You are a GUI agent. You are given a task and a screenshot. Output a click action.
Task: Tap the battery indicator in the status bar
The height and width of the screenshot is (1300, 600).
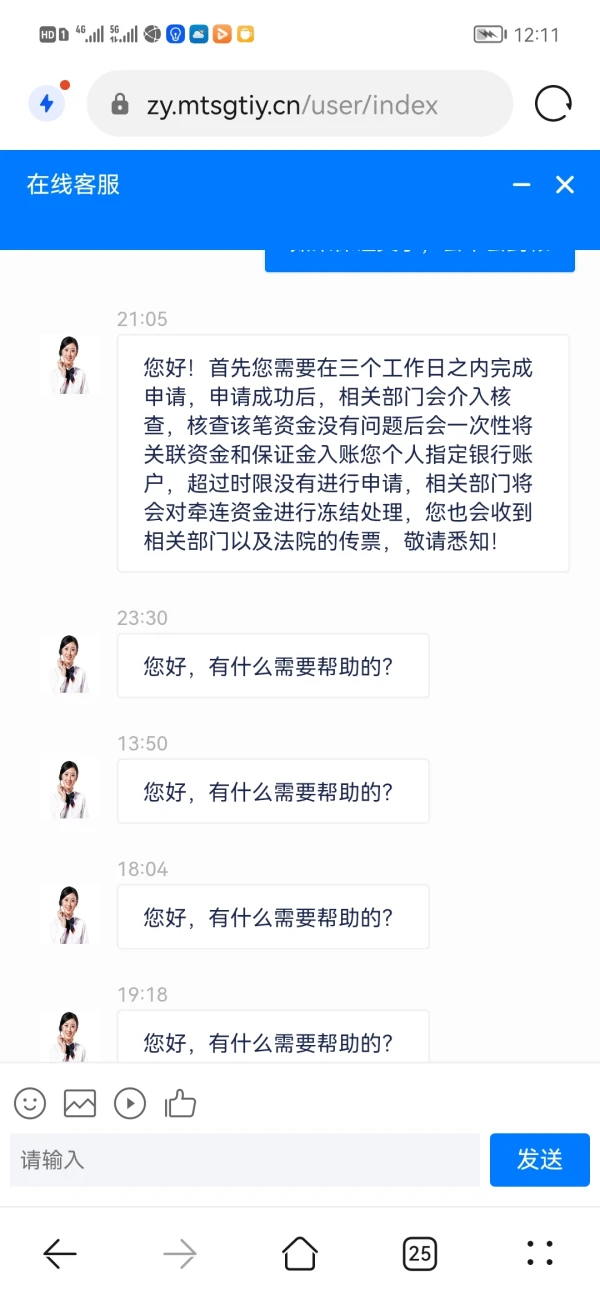pyautogui.click(x=489, y=33)
